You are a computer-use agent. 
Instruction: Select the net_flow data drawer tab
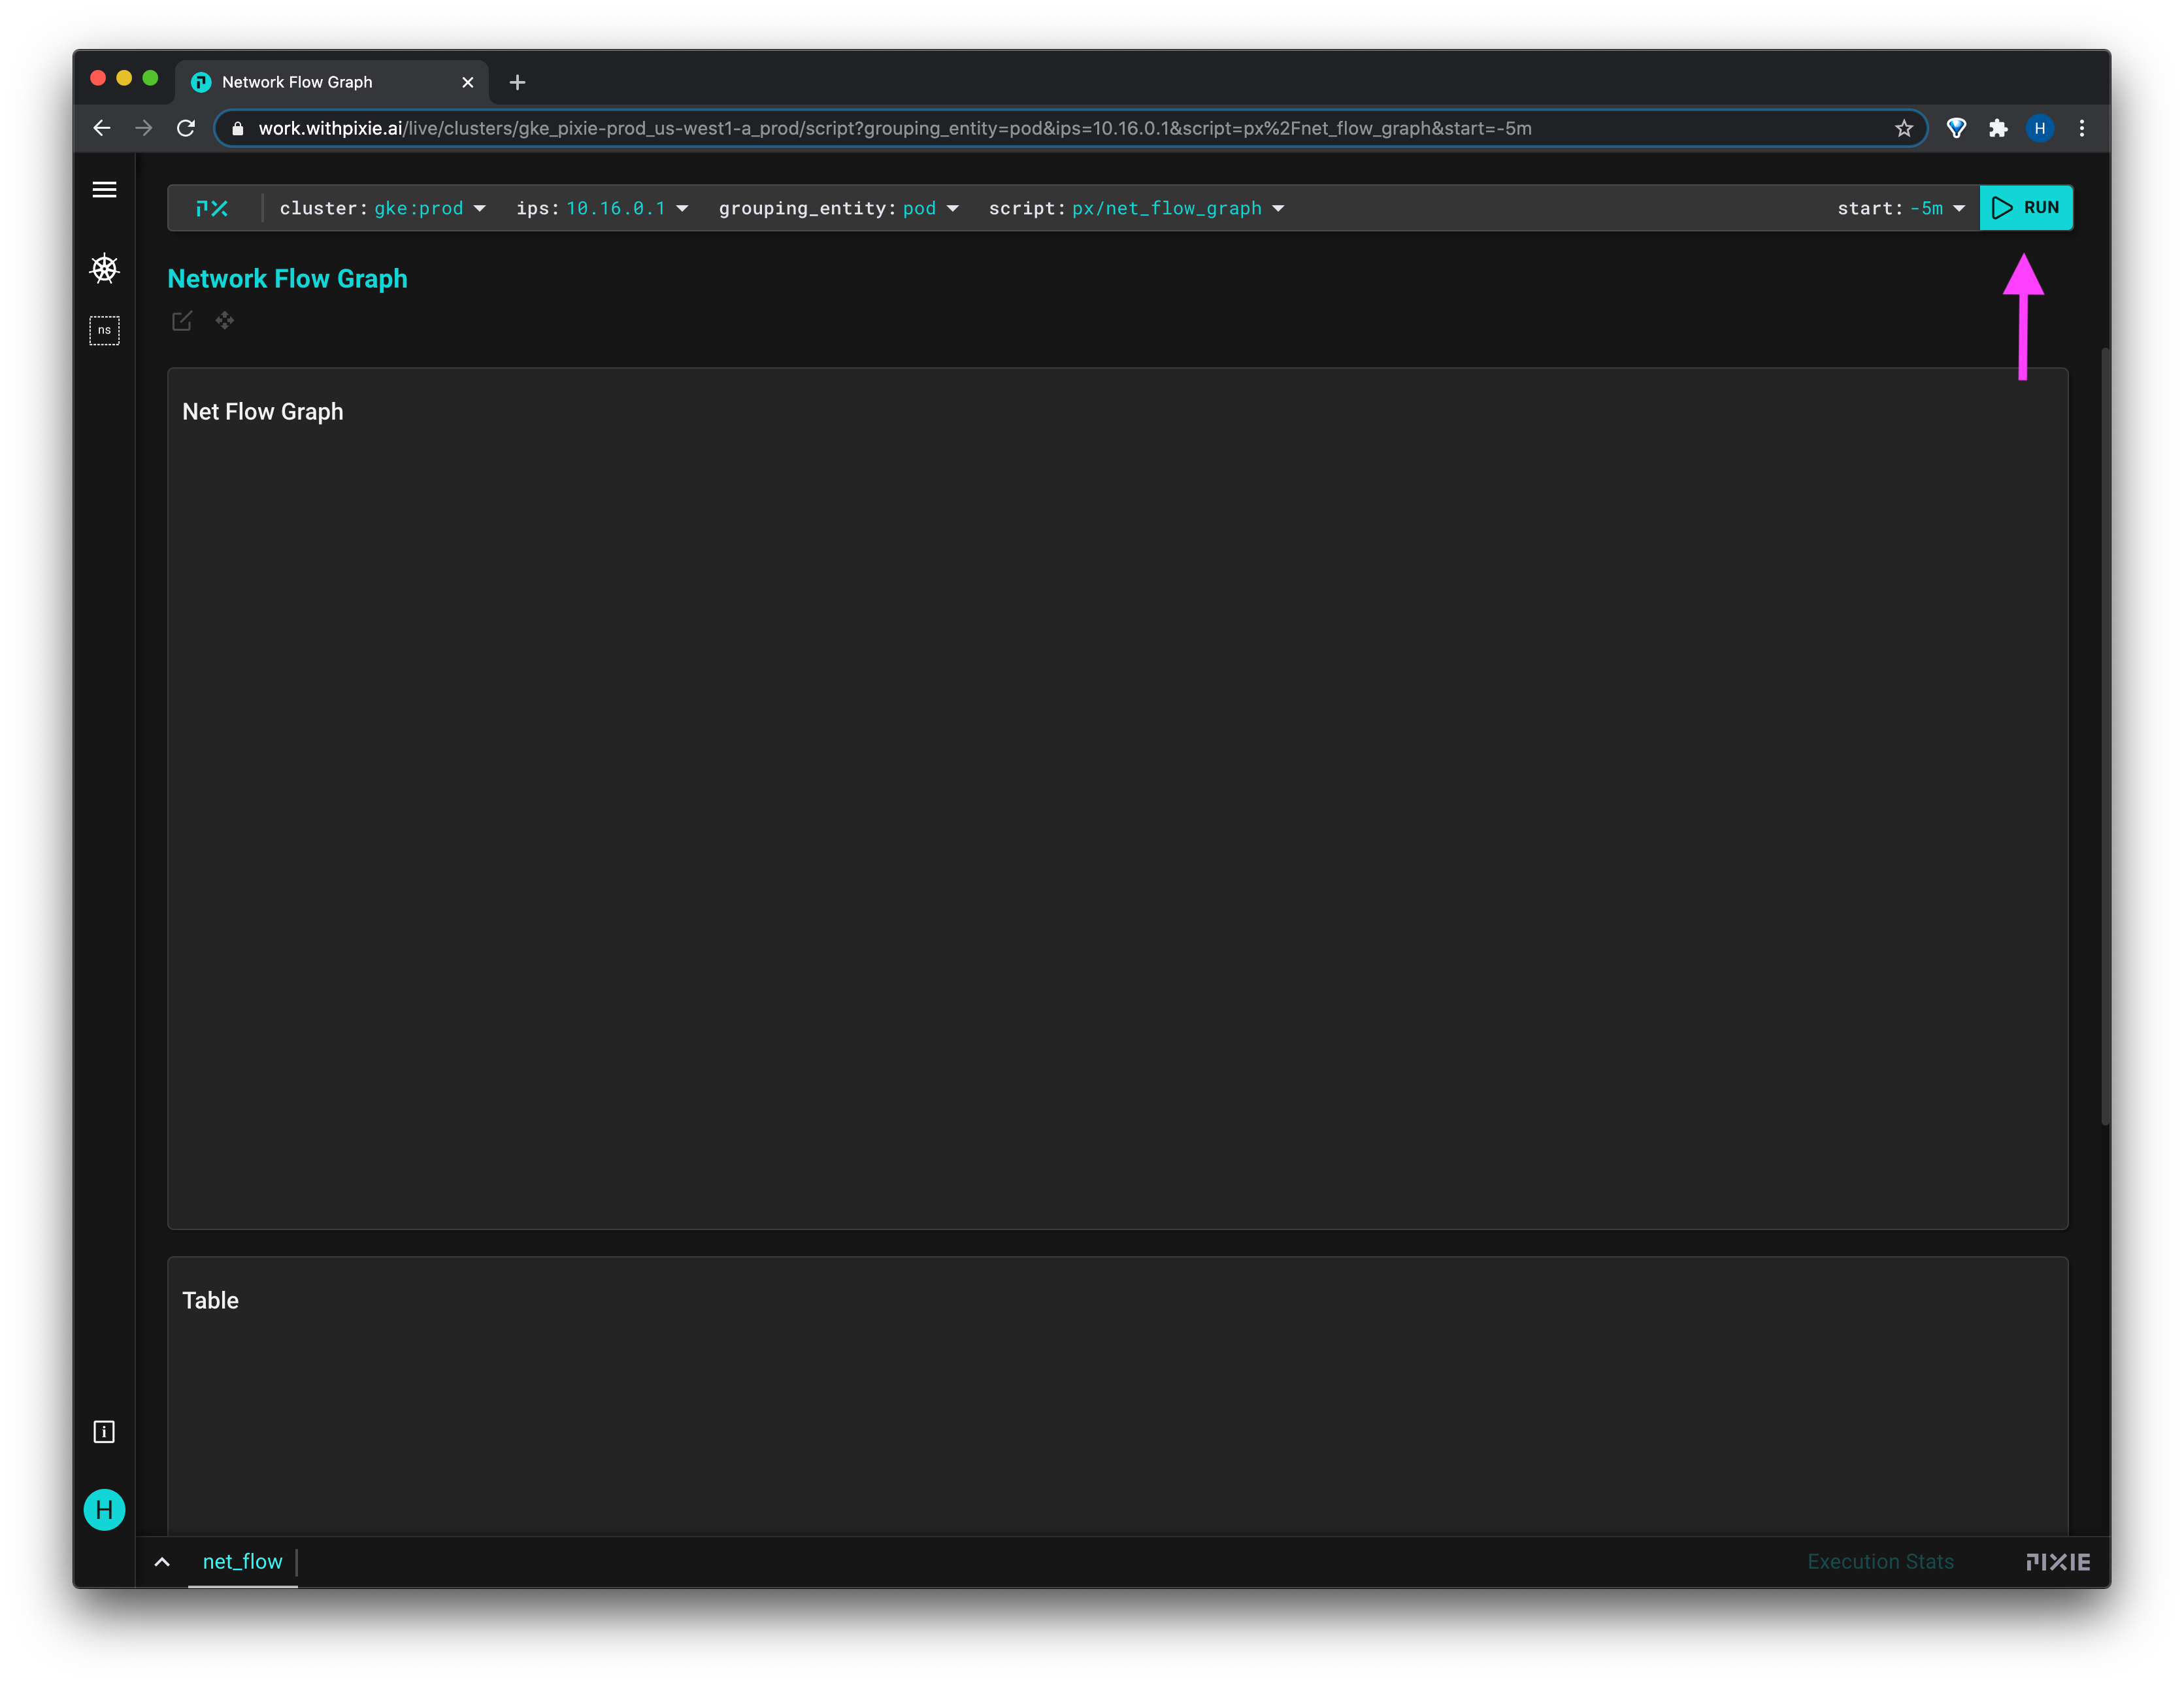point(242,1561)
